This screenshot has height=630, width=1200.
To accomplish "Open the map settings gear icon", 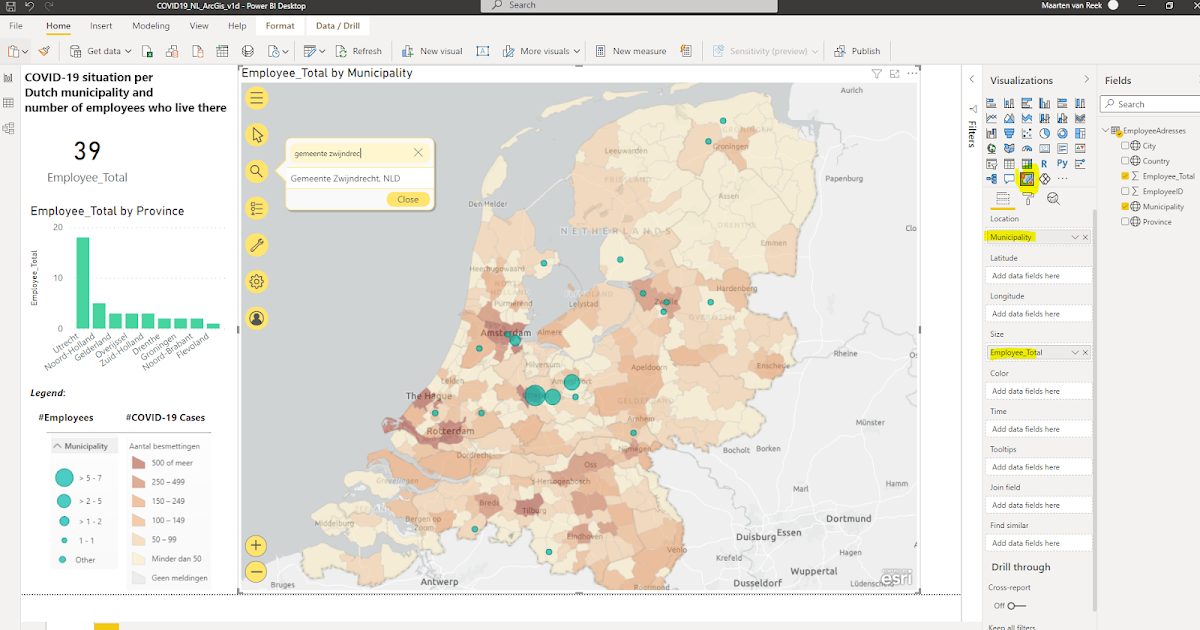I will 257,282.
